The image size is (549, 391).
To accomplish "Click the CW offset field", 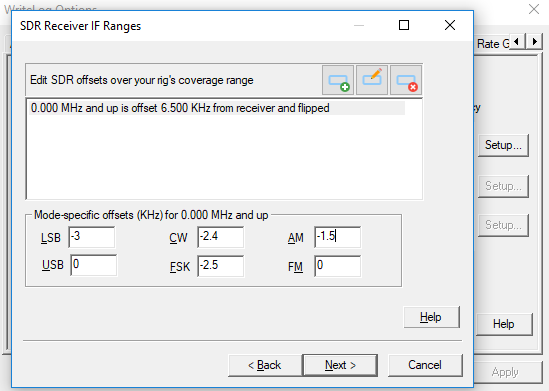I will pos(221,237).
